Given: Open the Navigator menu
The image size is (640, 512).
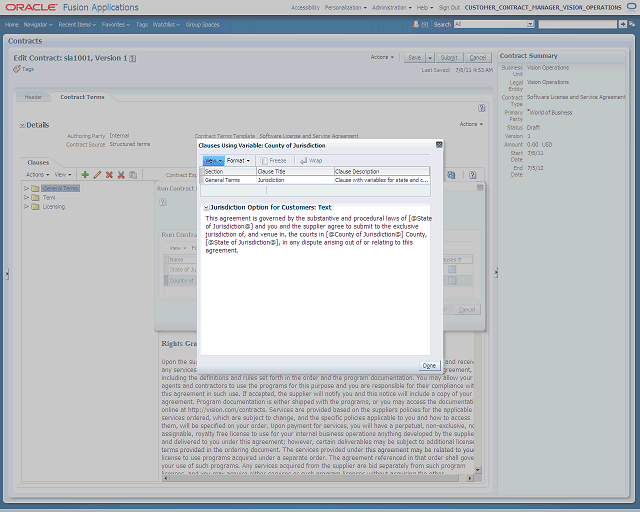Looking at the screenshot, I should pos(38,25).
